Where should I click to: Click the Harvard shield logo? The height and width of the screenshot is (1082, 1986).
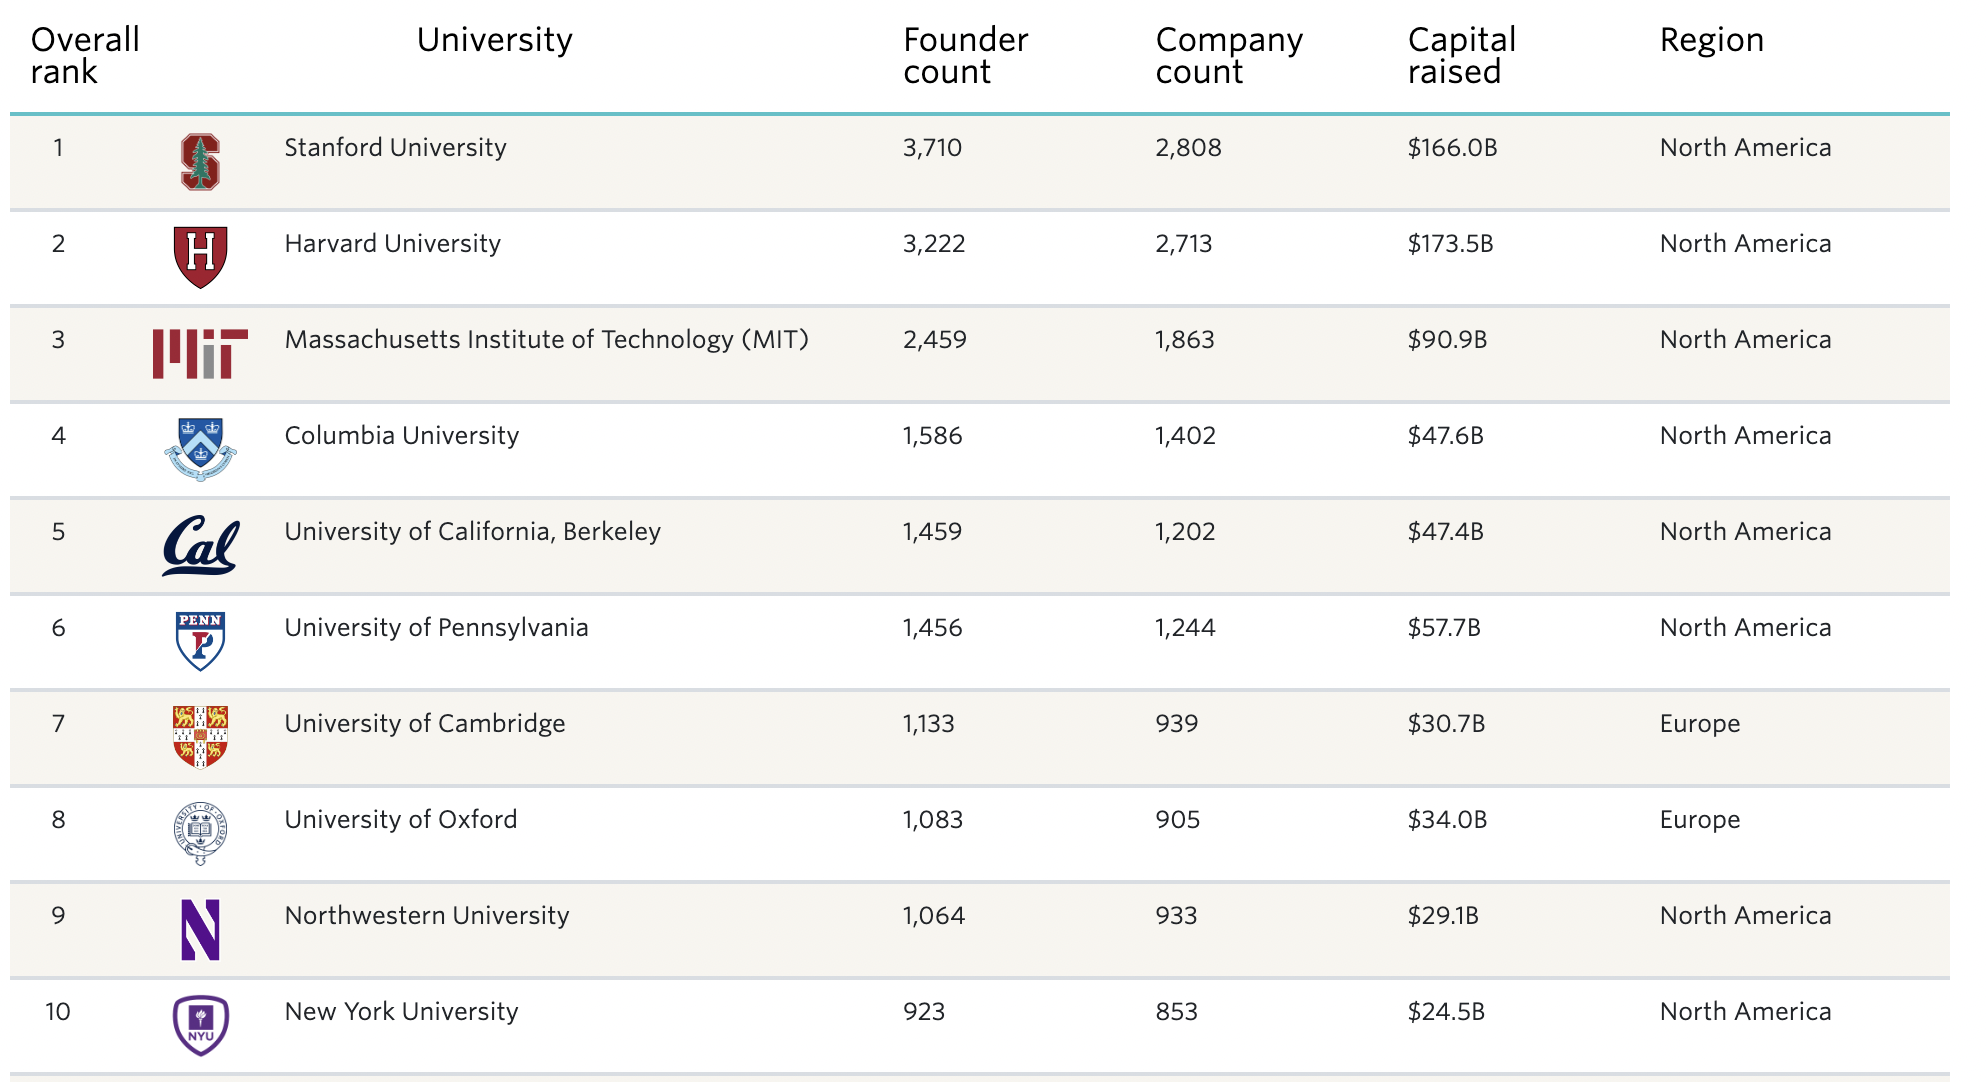(x=200, y=257)
